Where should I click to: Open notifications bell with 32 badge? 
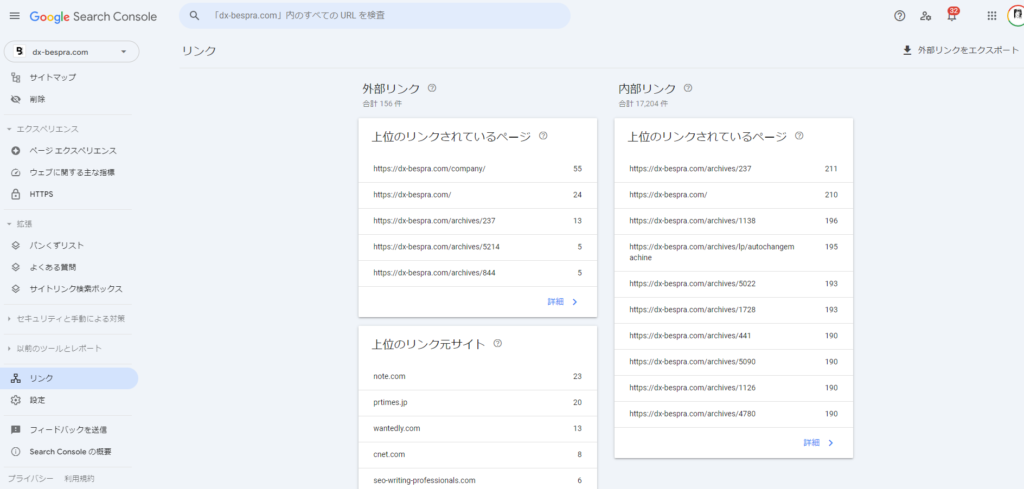(952, 15)
